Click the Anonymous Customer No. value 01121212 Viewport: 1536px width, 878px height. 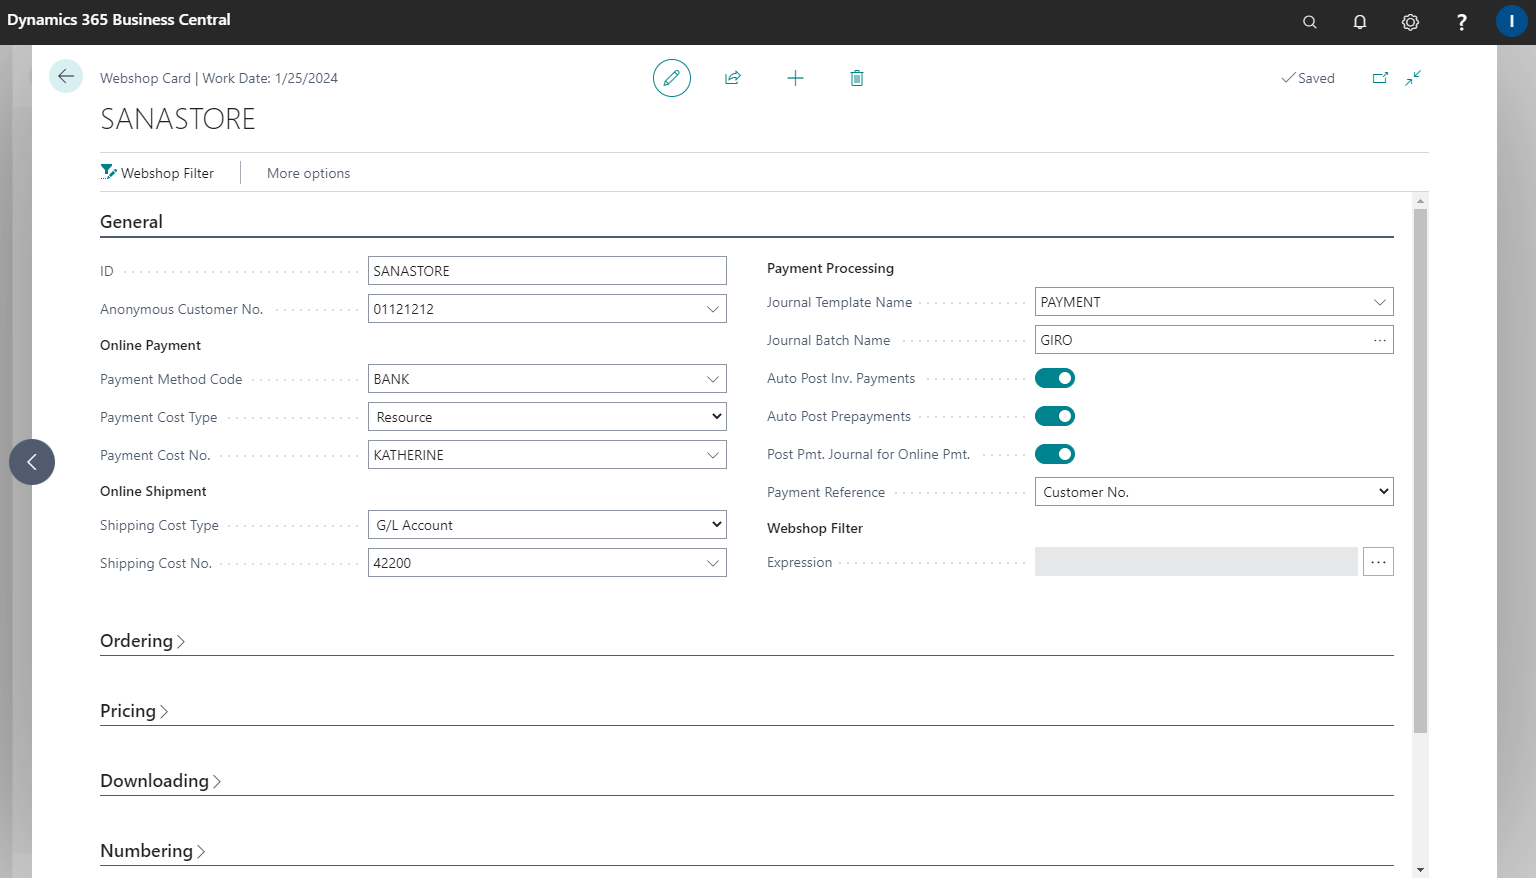click(404, 309)
